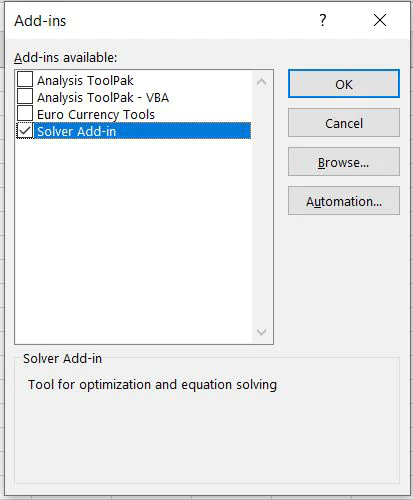Select the Euro Currency Tools entry
Viewport: 413px width, 500px height.
pyautogui.click(x=96, y=114)
